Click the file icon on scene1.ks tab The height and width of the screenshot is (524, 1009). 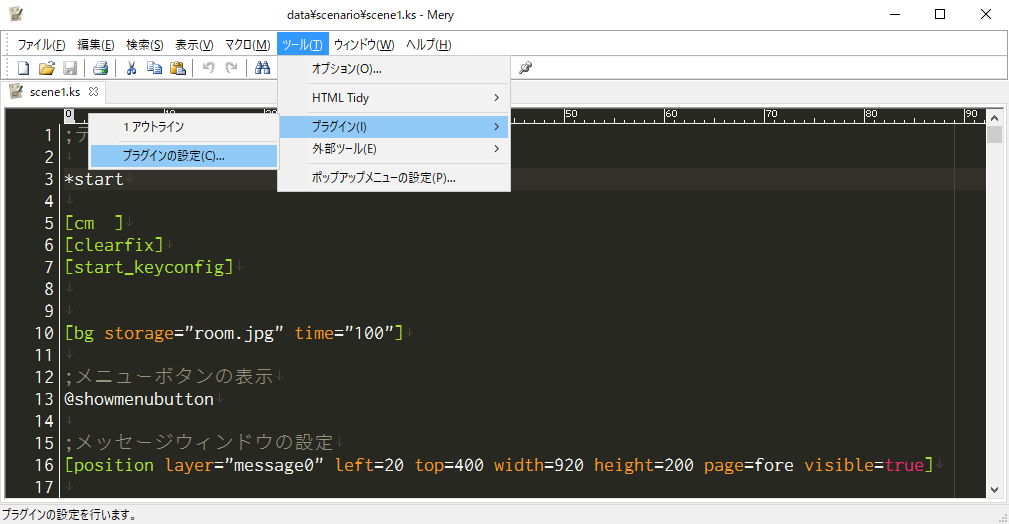(x=16, y=91)
